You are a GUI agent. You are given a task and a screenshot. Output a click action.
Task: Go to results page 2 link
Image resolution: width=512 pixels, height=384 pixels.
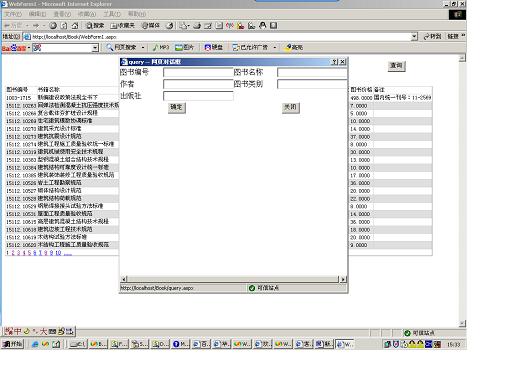click(x=13, y=253)
